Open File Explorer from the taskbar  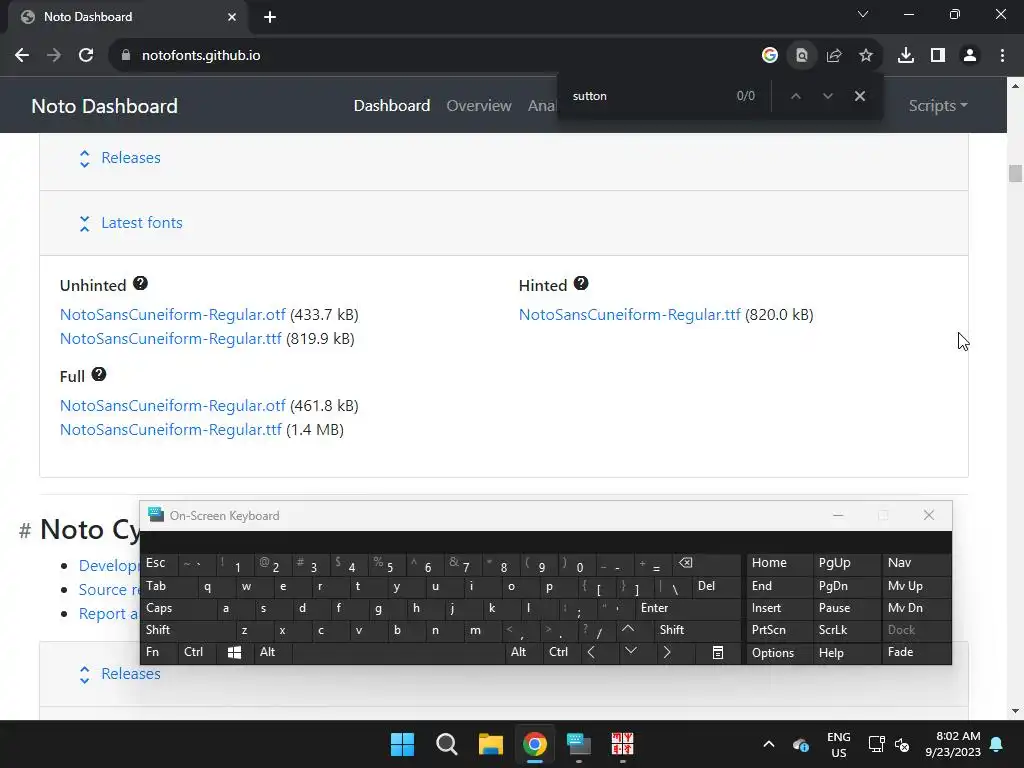[490, 744]
